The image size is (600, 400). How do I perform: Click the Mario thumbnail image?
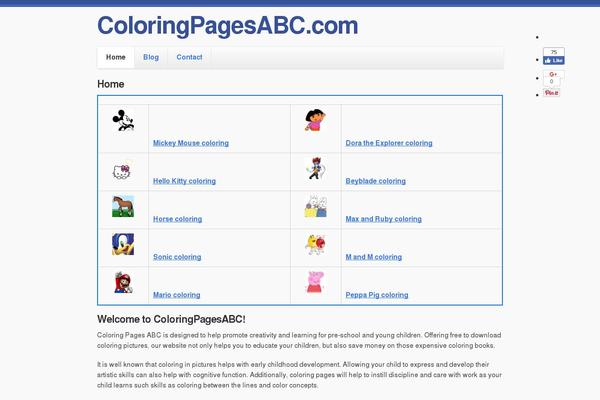pos(123,282)
